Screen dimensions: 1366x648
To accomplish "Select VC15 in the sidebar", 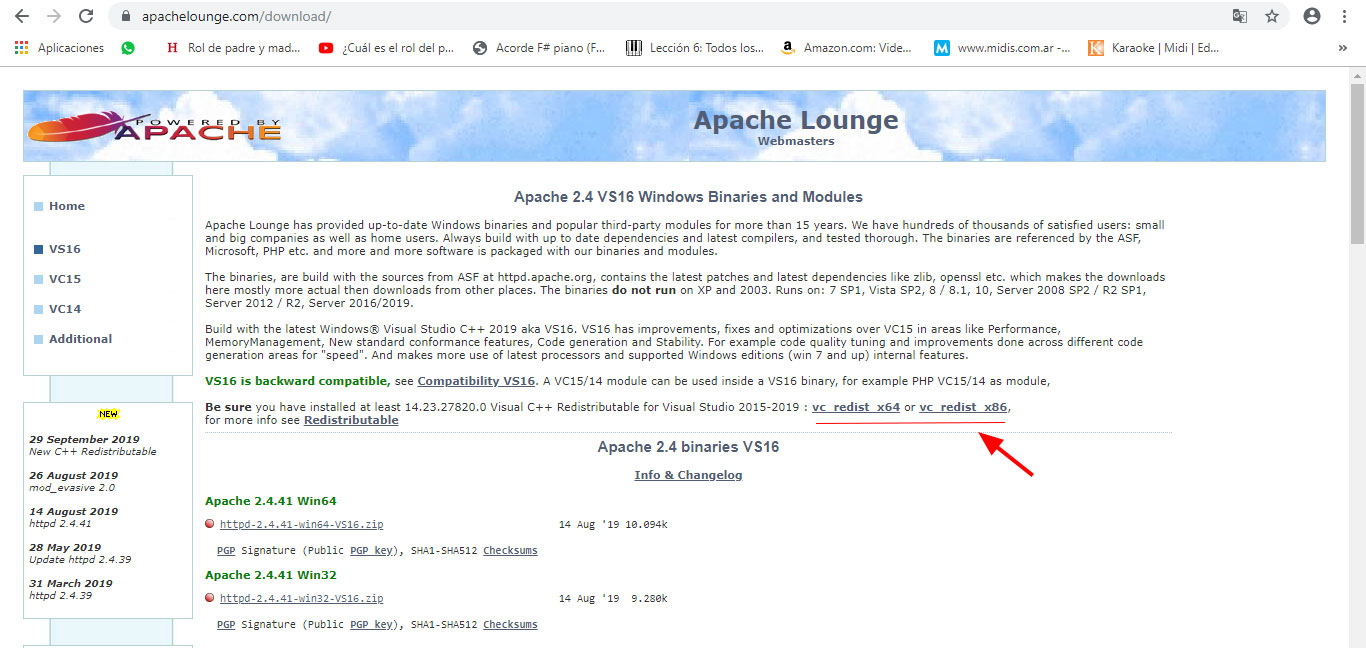I will coord(64,279).
